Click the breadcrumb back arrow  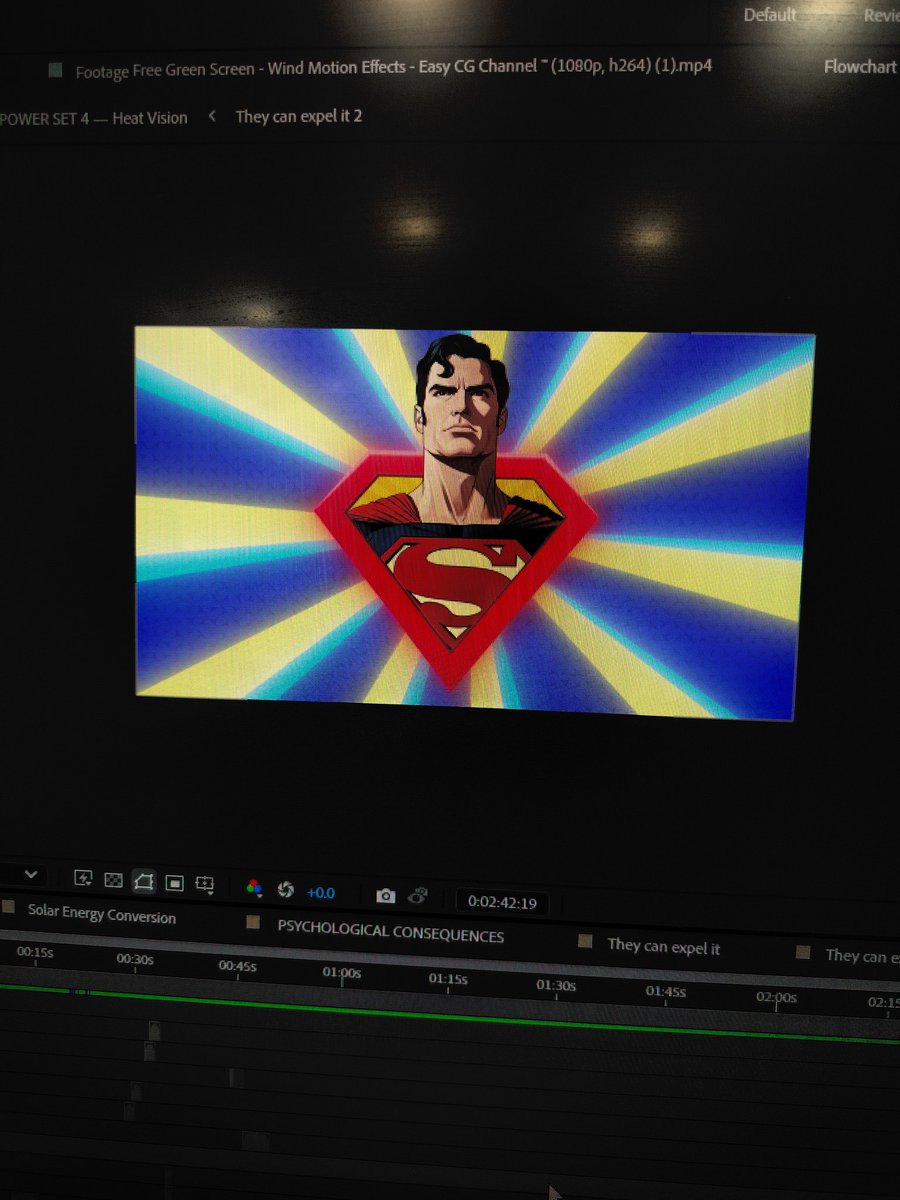point(212,116)
